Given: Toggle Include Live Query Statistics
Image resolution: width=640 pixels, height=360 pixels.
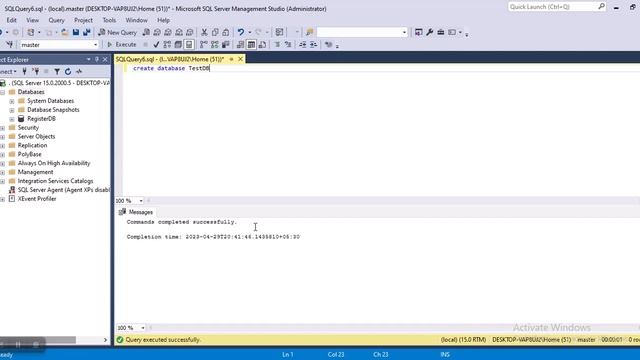Looking at the screenshot, I should pos(215,44).
